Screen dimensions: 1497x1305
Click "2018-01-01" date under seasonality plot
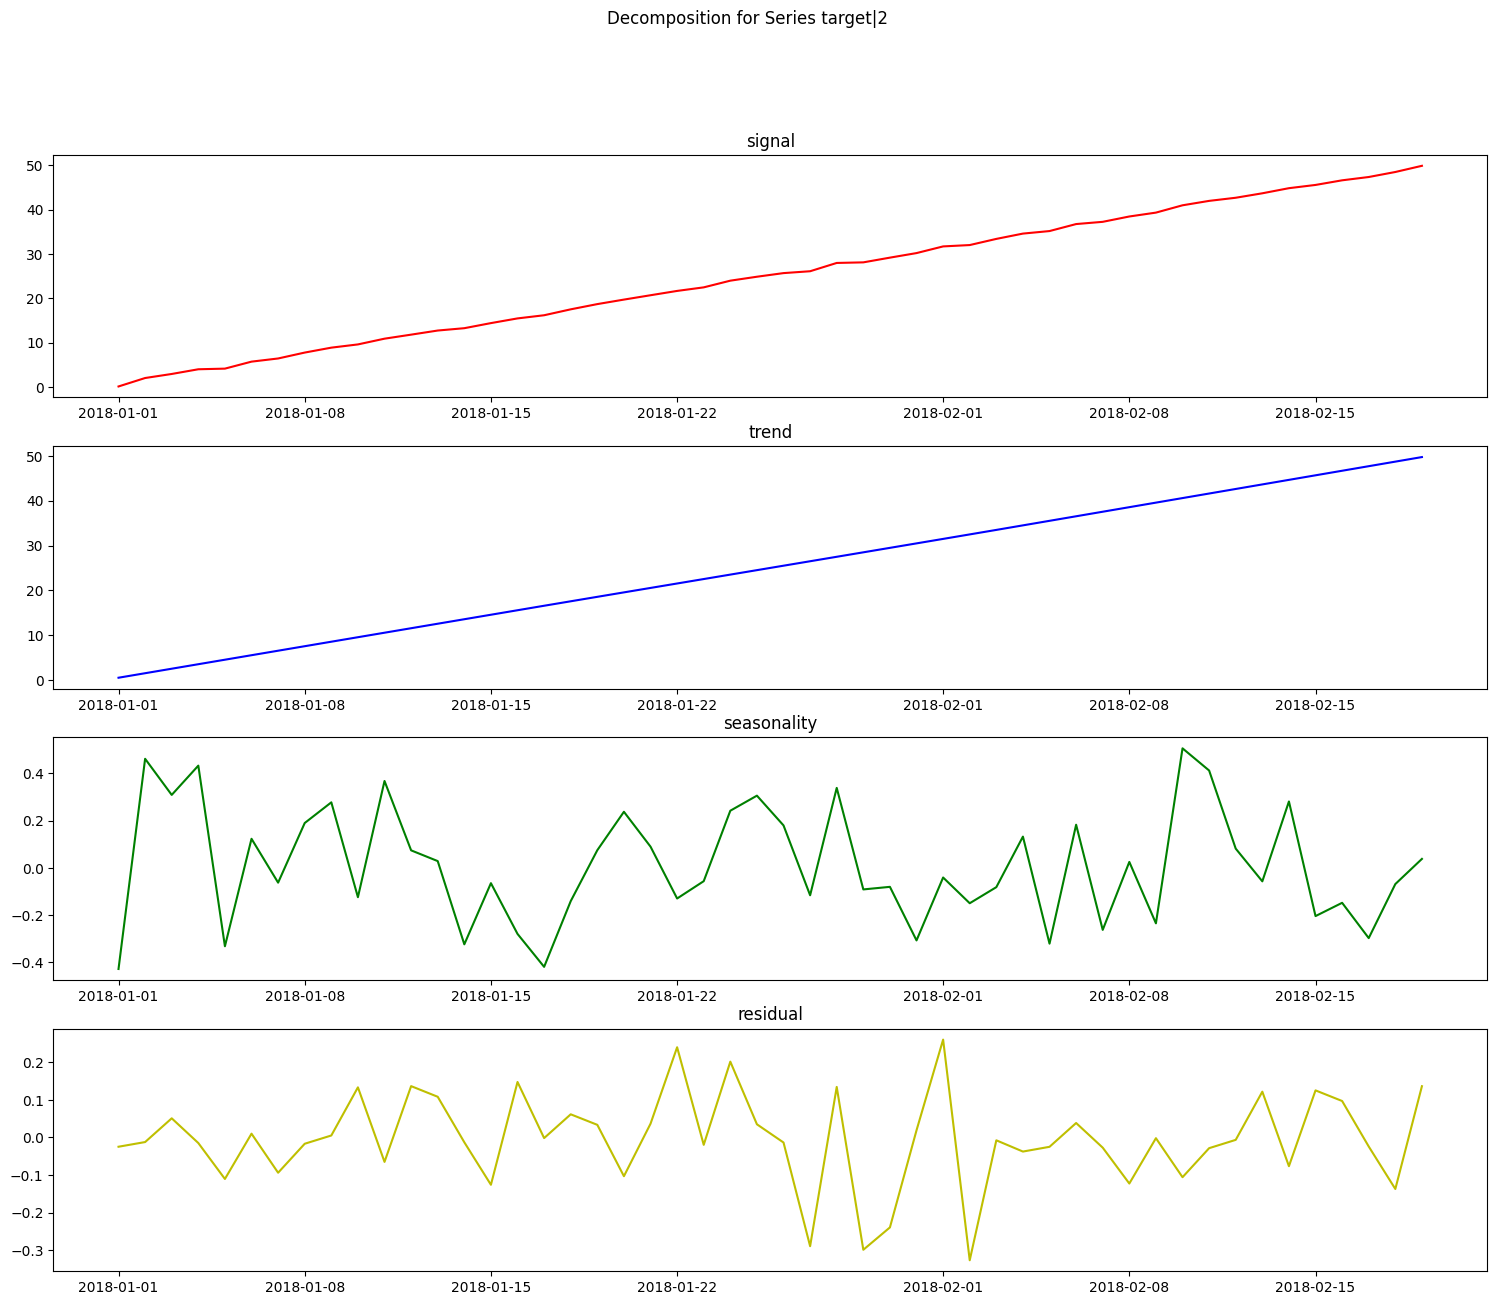[x=119, y=995]
